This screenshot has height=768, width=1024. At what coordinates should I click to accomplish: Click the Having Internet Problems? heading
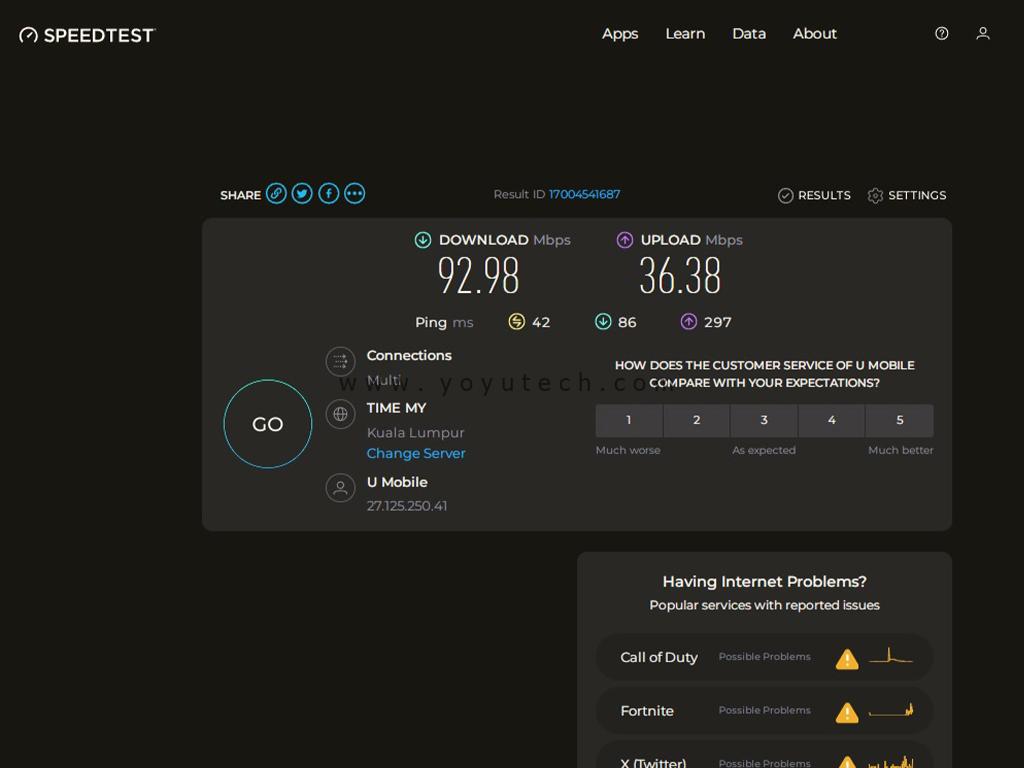(764, 581)
